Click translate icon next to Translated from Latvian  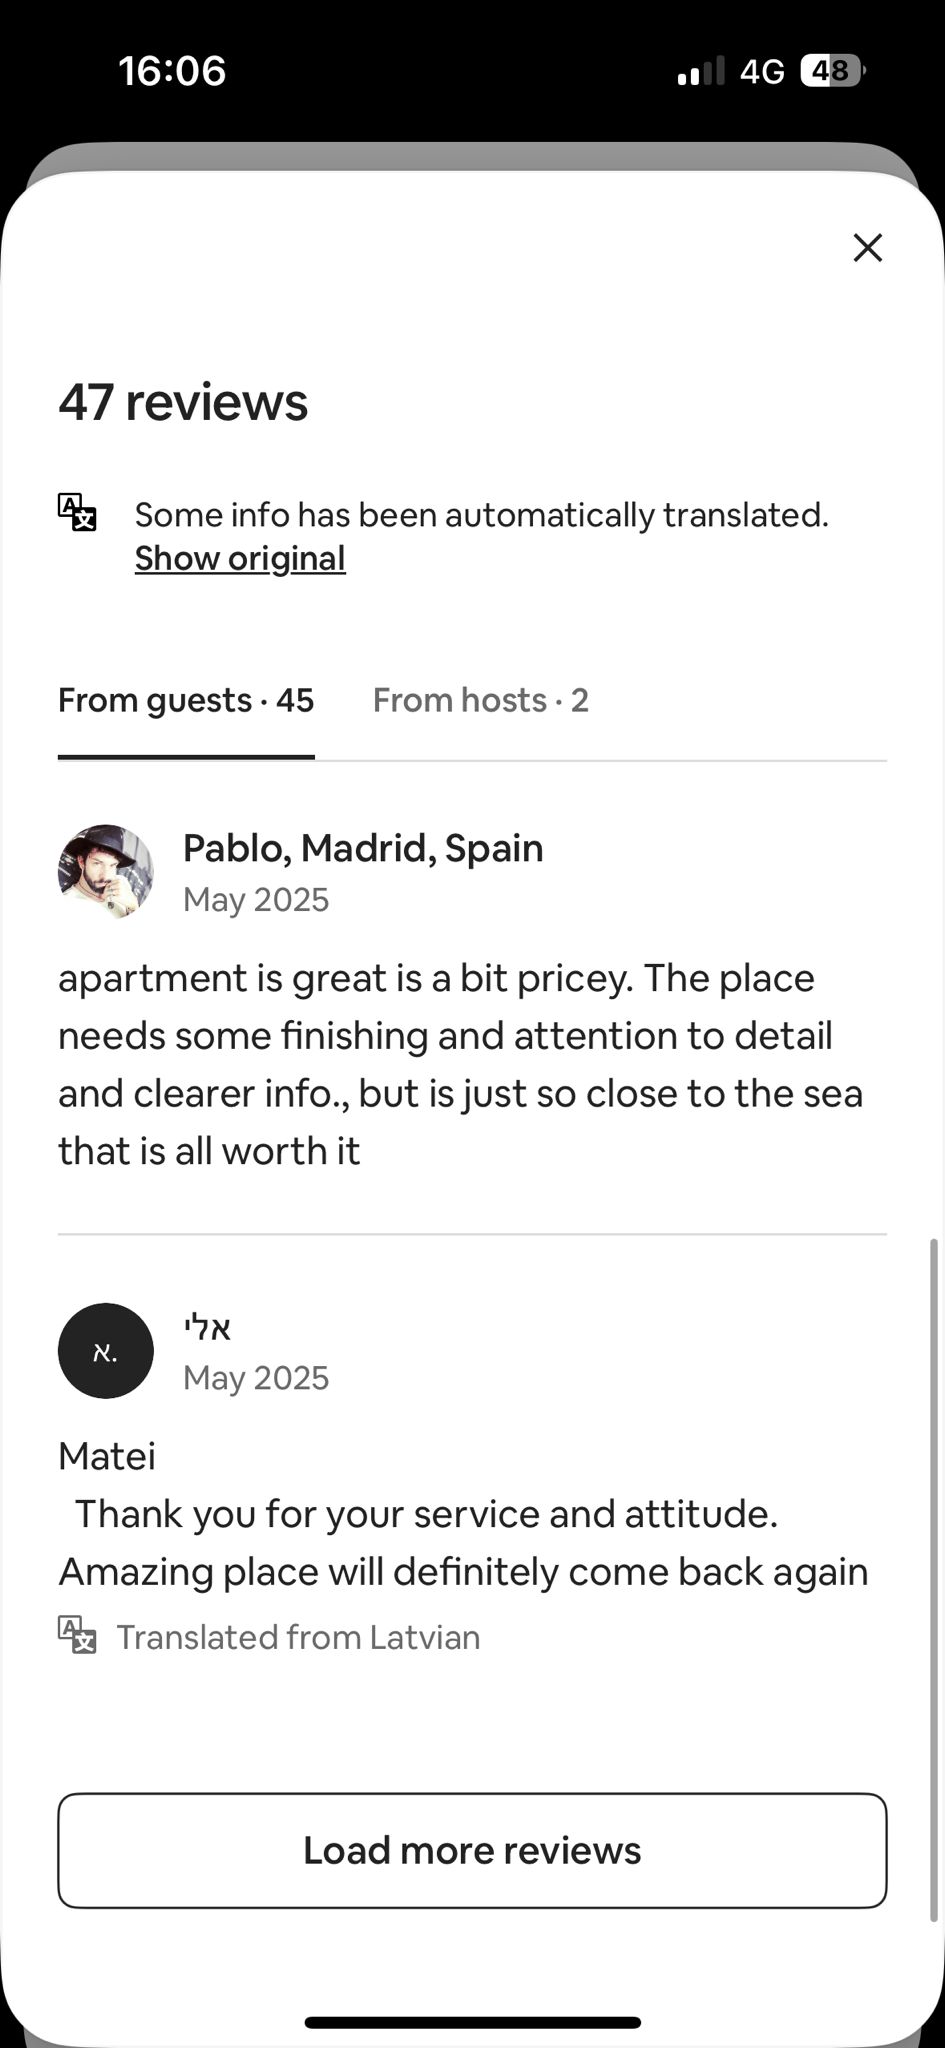click(x=77, y=1636)
